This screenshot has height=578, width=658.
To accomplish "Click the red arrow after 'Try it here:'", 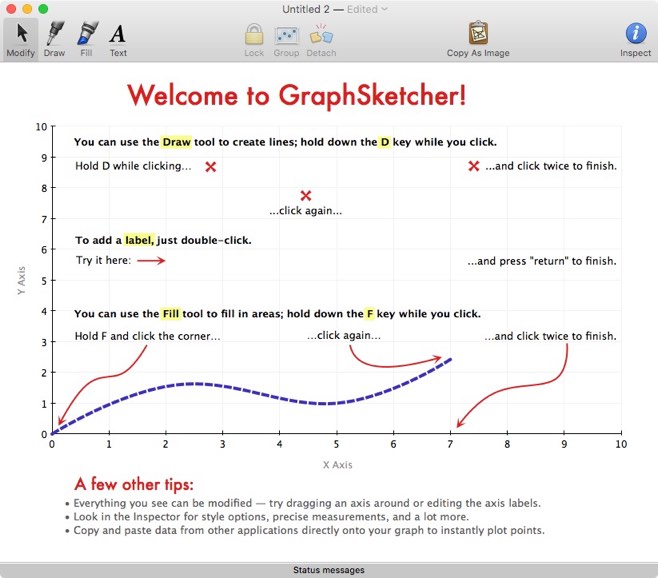I will pyautogui.click(x=151, y=261).
